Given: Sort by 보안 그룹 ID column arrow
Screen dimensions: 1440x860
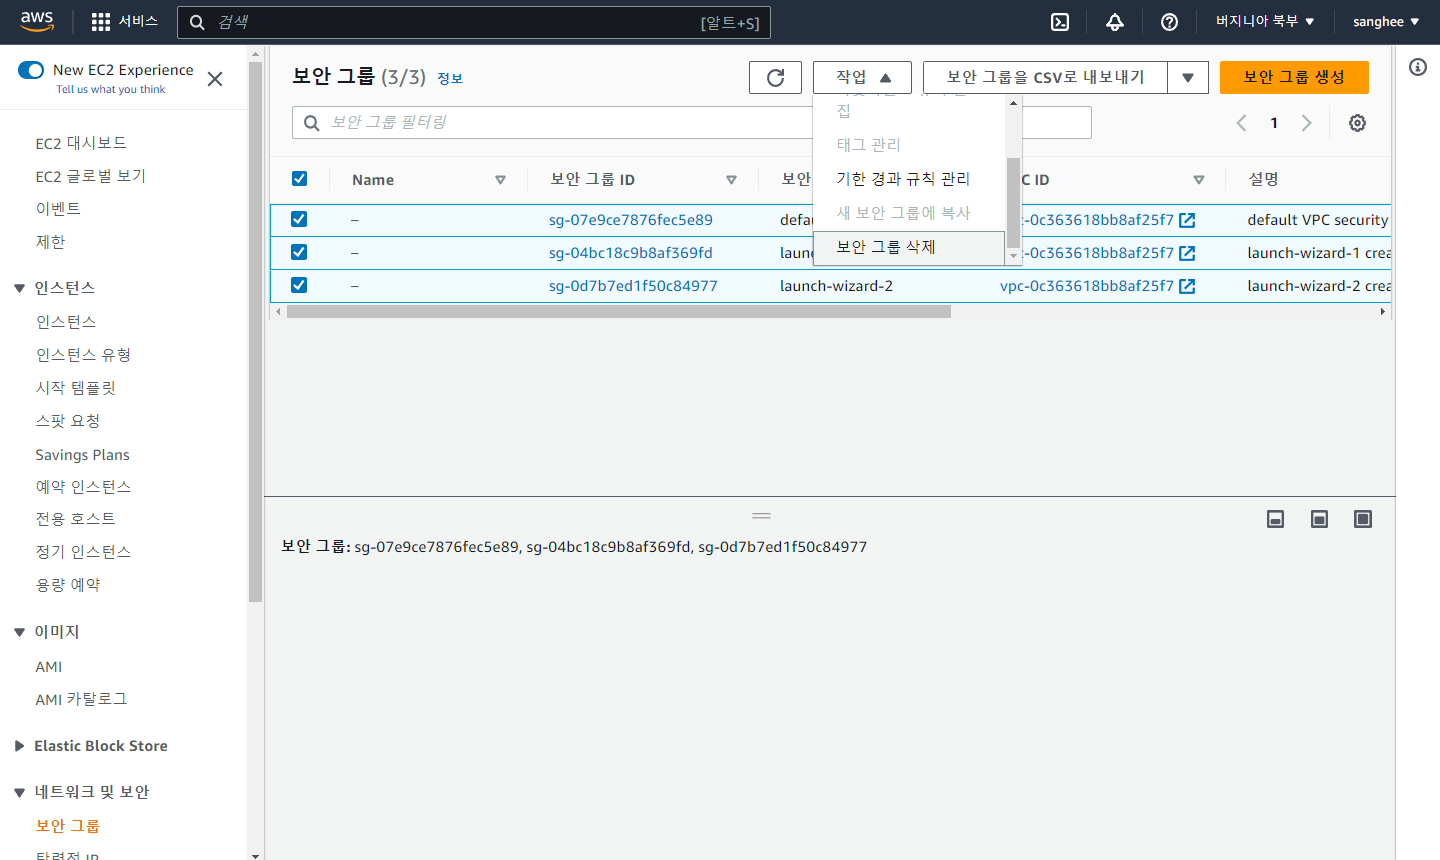Looking at the screenshot, I should [731, 180].
